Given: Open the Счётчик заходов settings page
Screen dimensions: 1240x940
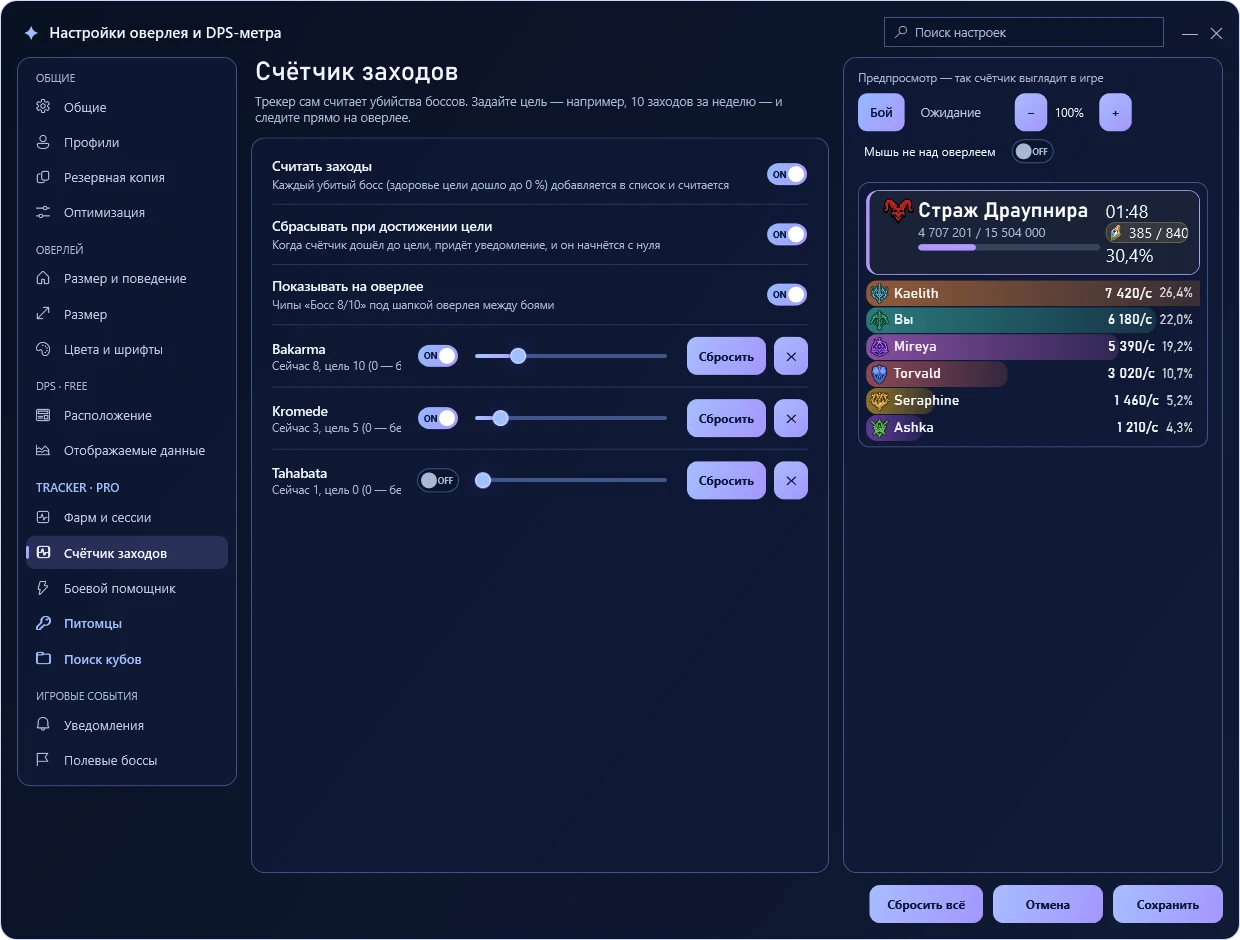Looking at the screenshot, I should tap(127, 553).
